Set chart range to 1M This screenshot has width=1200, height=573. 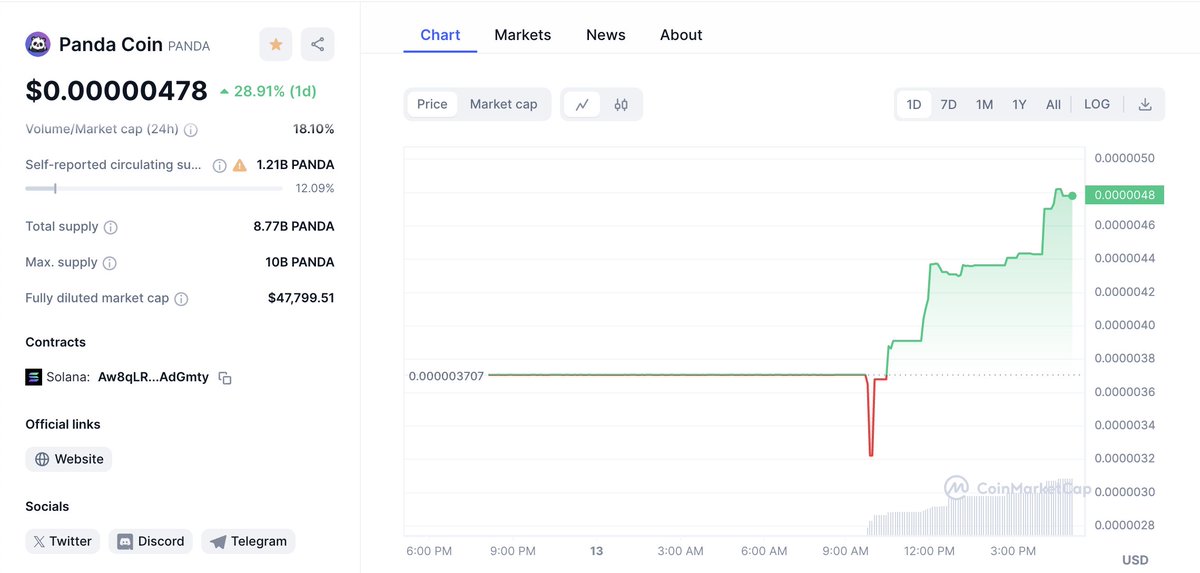pyautogui.click(x=984, y=104)
